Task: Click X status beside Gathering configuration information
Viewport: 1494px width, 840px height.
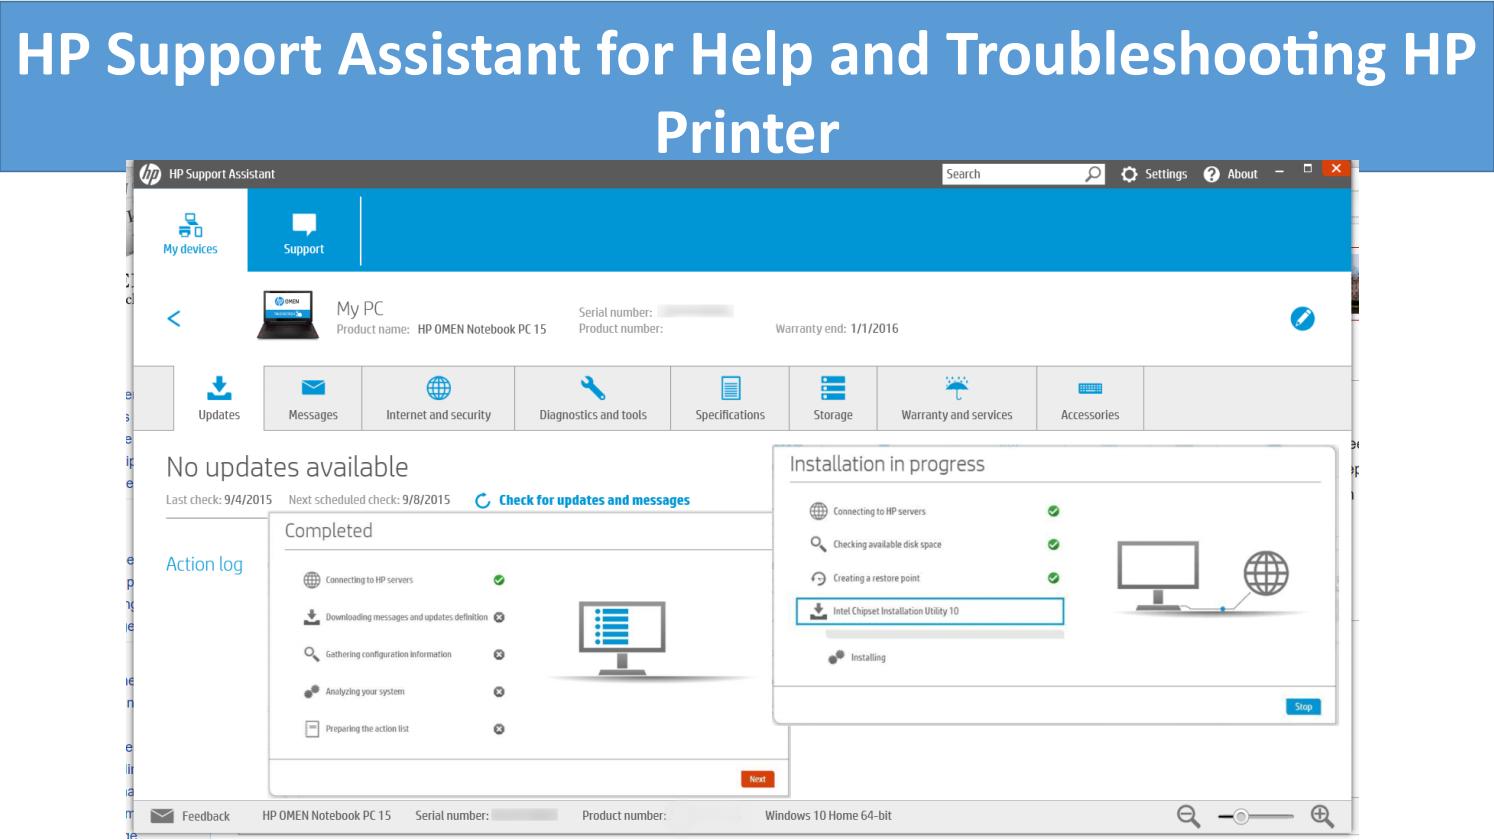Action: click(499, 654)
